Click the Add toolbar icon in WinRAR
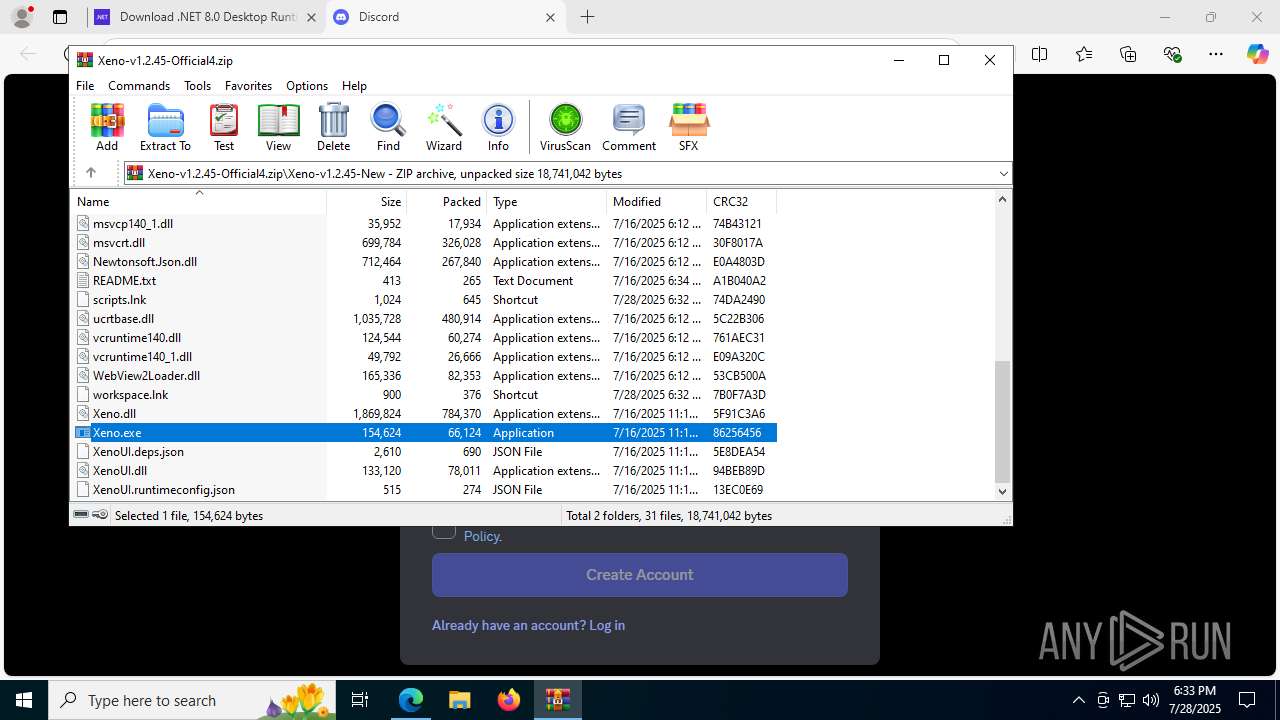Viewport: 1280px width, 720px height. coord(107,127)
